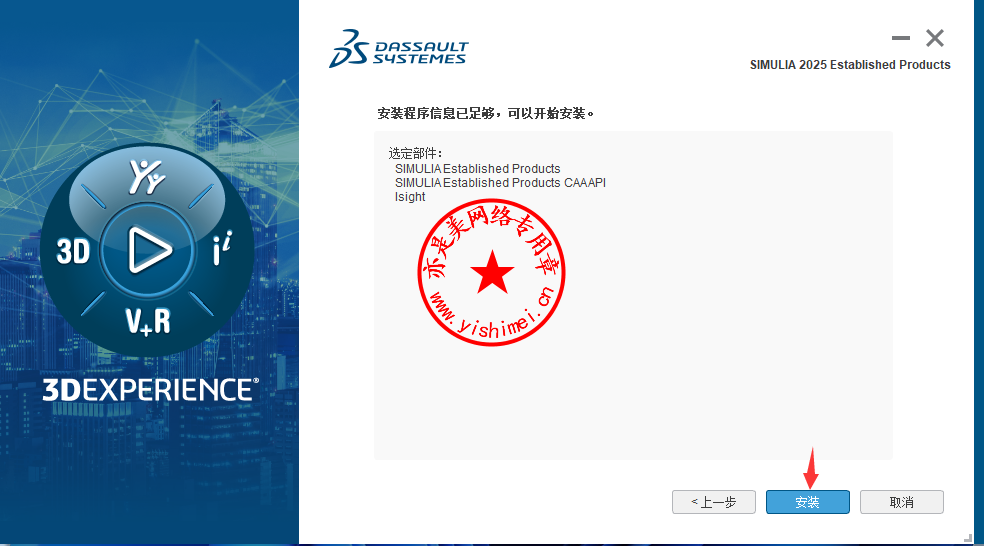Viewport: 984px width, 546px height.
Task: Click the '安装程序信息已足够' heading text
Action: click(485, 114)
